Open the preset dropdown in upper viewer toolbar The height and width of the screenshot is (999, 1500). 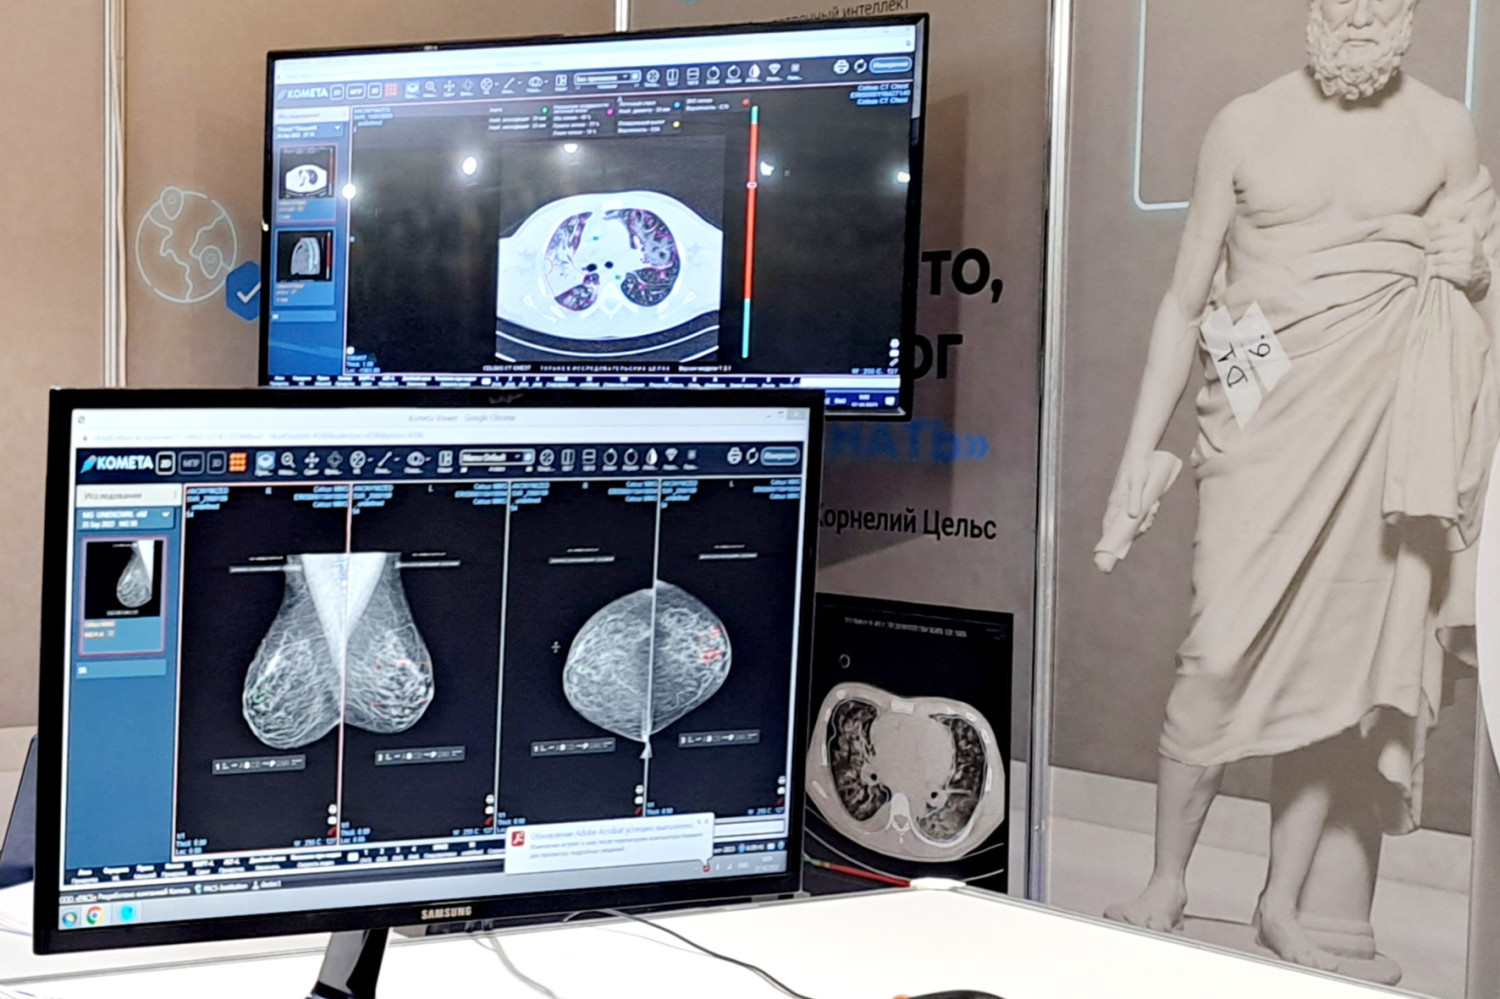point(606,78)
